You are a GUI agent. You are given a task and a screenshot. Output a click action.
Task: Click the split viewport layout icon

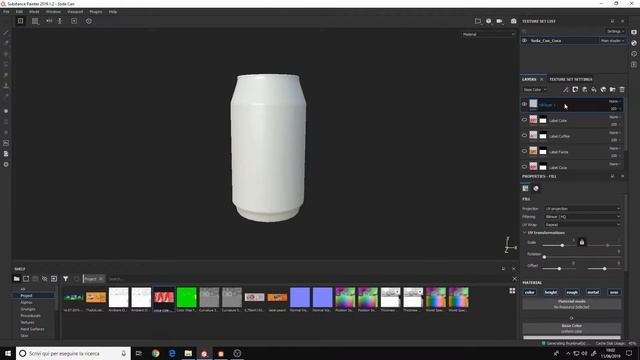(36, 21)
